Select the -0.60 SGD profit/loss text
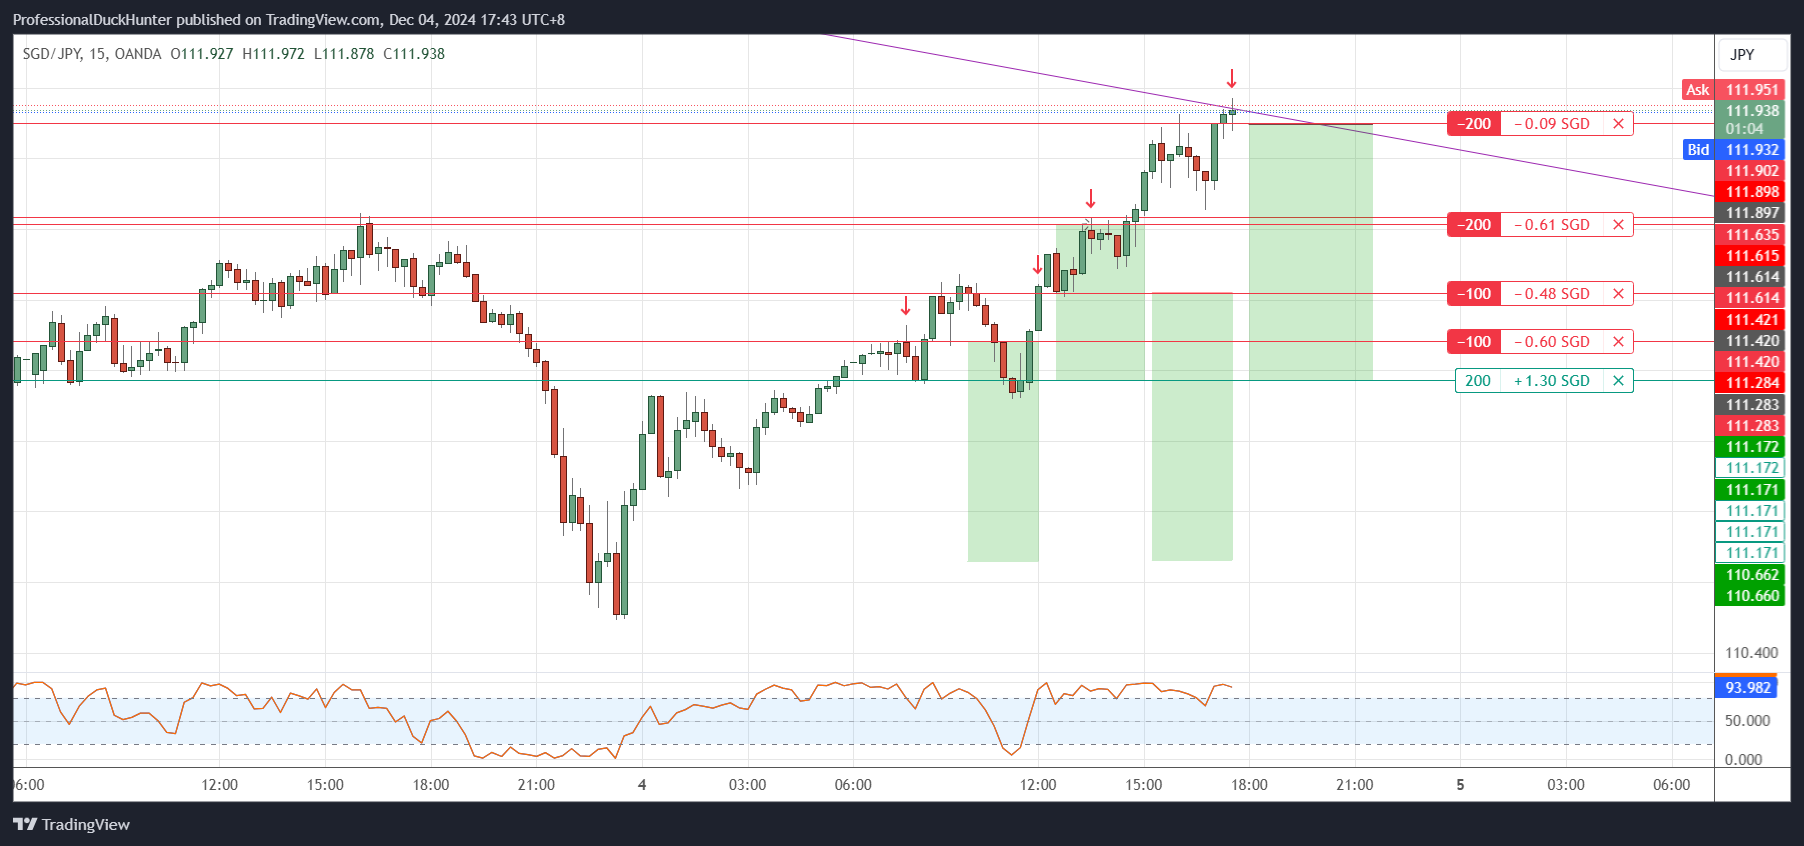Image resolution: width=1804 pixels, height=846 pixels. point(1552,342)
